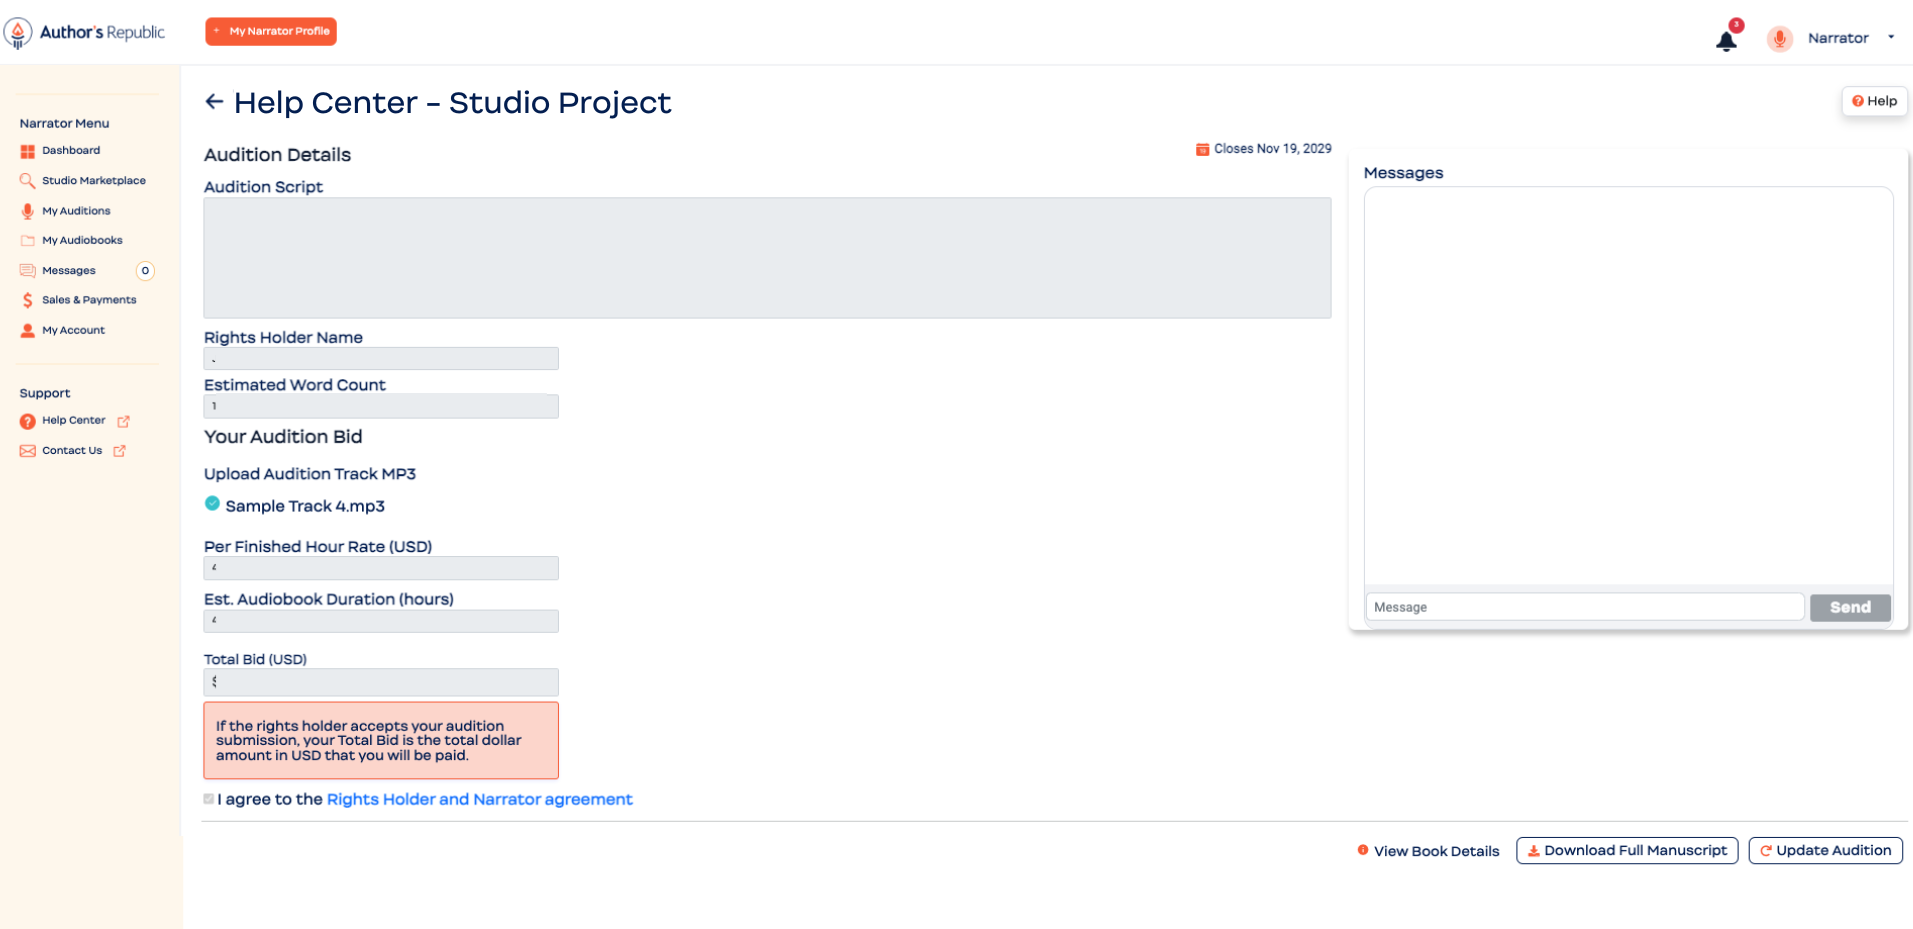Expand the Narrator account dropdown arrow
This screenshot has width=1913, height=929.
(1891, 37)
